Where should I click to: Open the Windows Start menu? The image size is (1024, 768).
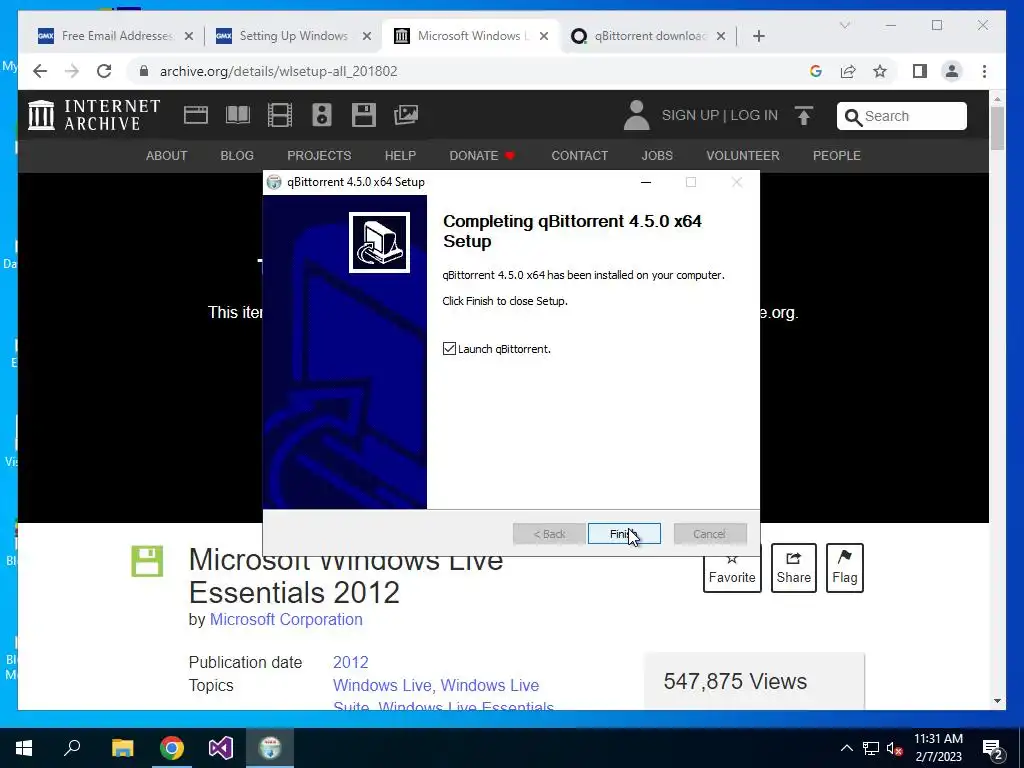(x=24, y=748)
